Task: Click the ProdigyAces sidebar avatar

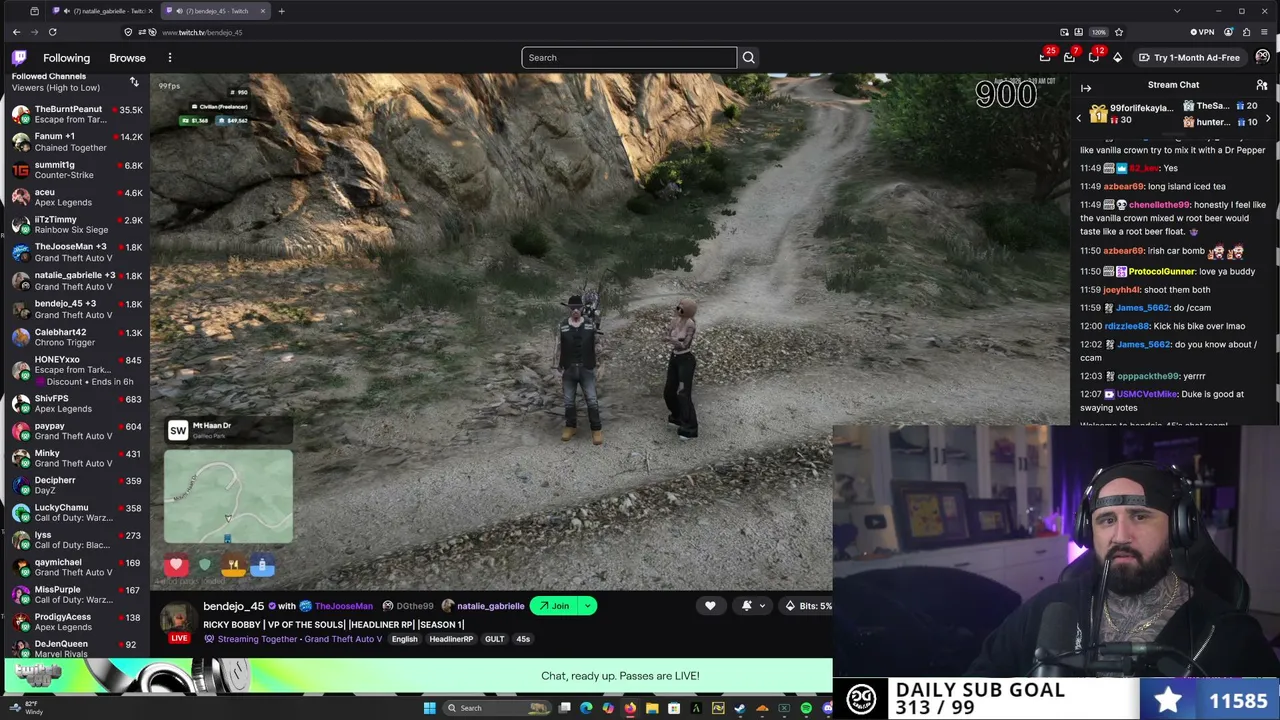Action: [x=20, y=622]
